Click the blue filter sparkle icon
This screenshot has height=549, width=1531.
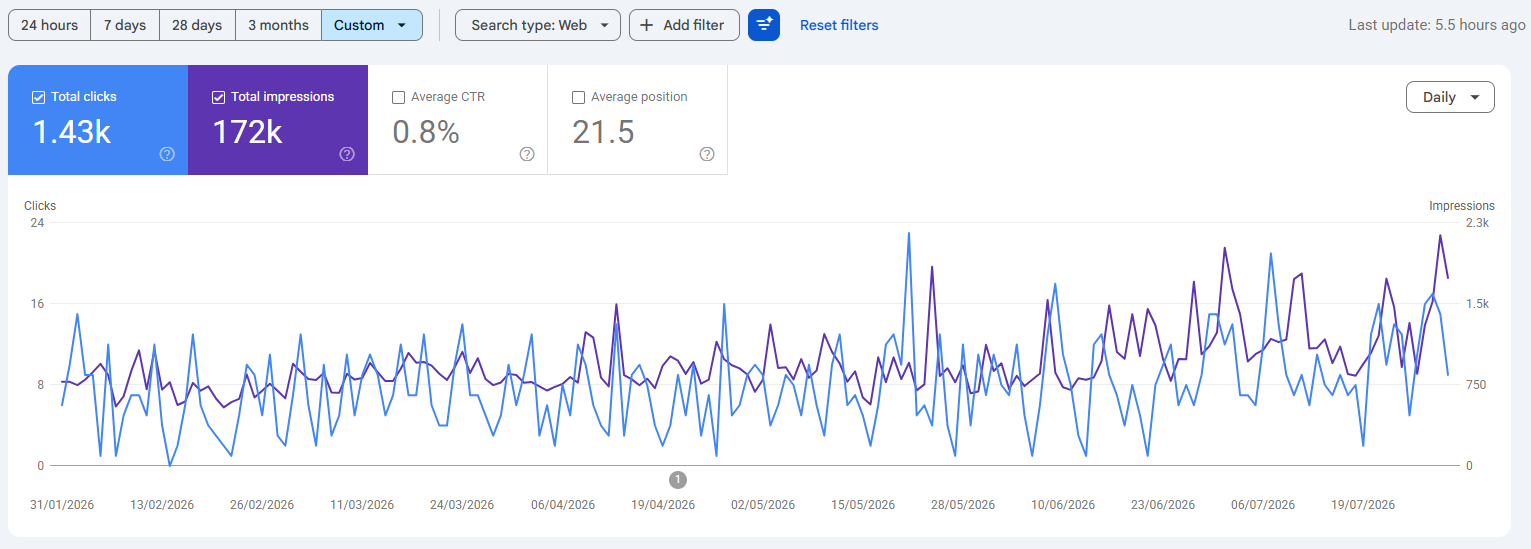tap(764, 25)
